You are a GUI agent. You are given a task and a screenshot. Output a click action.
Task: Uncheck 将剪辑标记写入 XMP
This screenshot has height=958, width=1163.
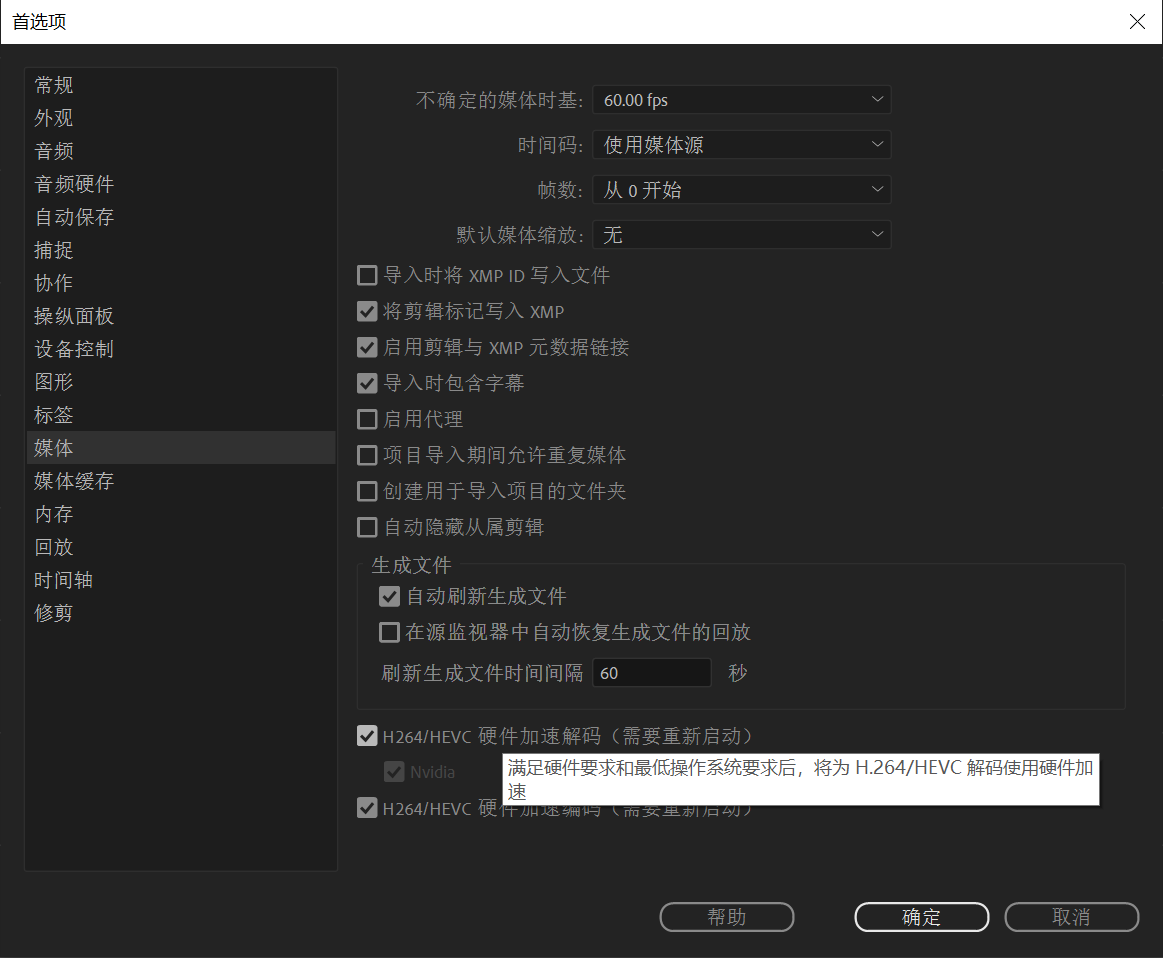point(367,311)
